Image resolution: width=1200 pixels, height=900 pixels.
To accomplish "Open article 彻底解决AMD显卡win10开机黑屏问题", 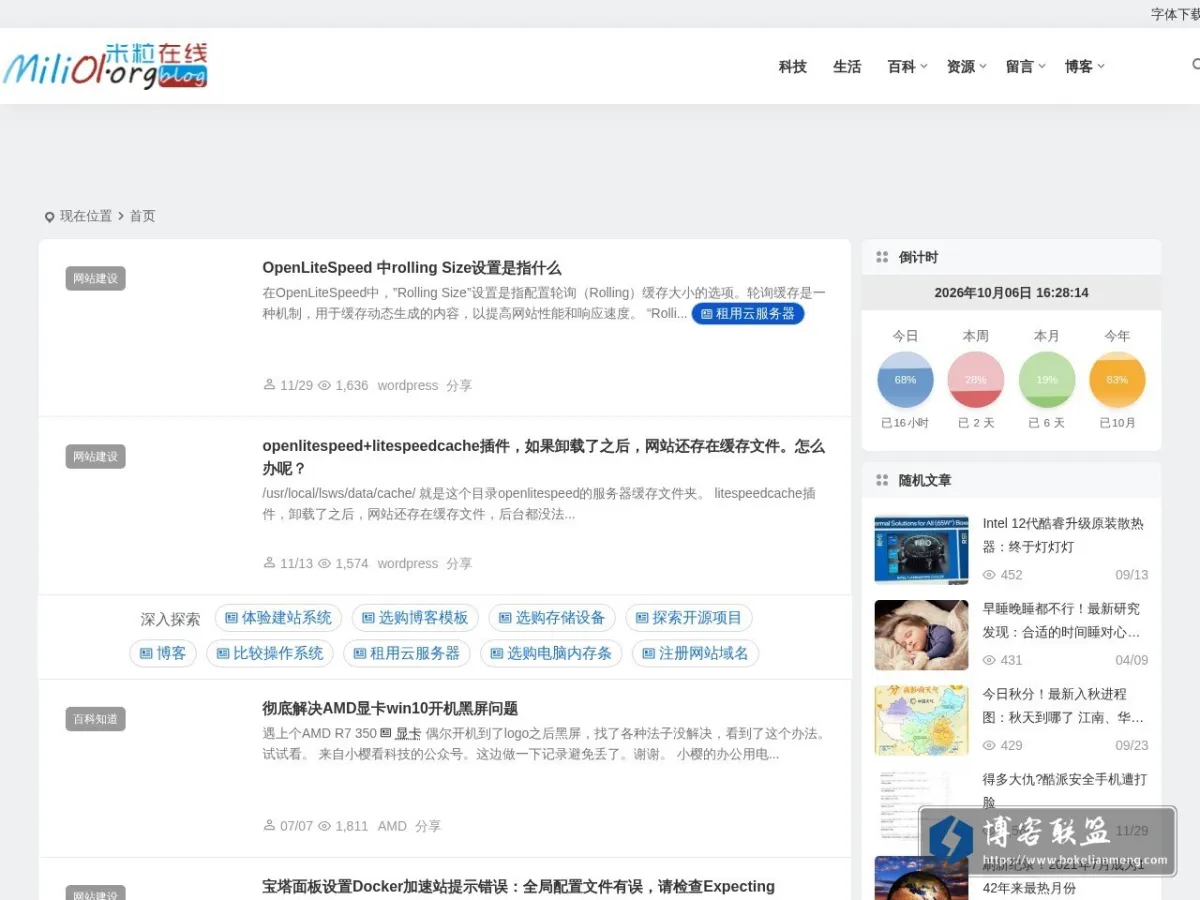I will click(x=390, y=708).
